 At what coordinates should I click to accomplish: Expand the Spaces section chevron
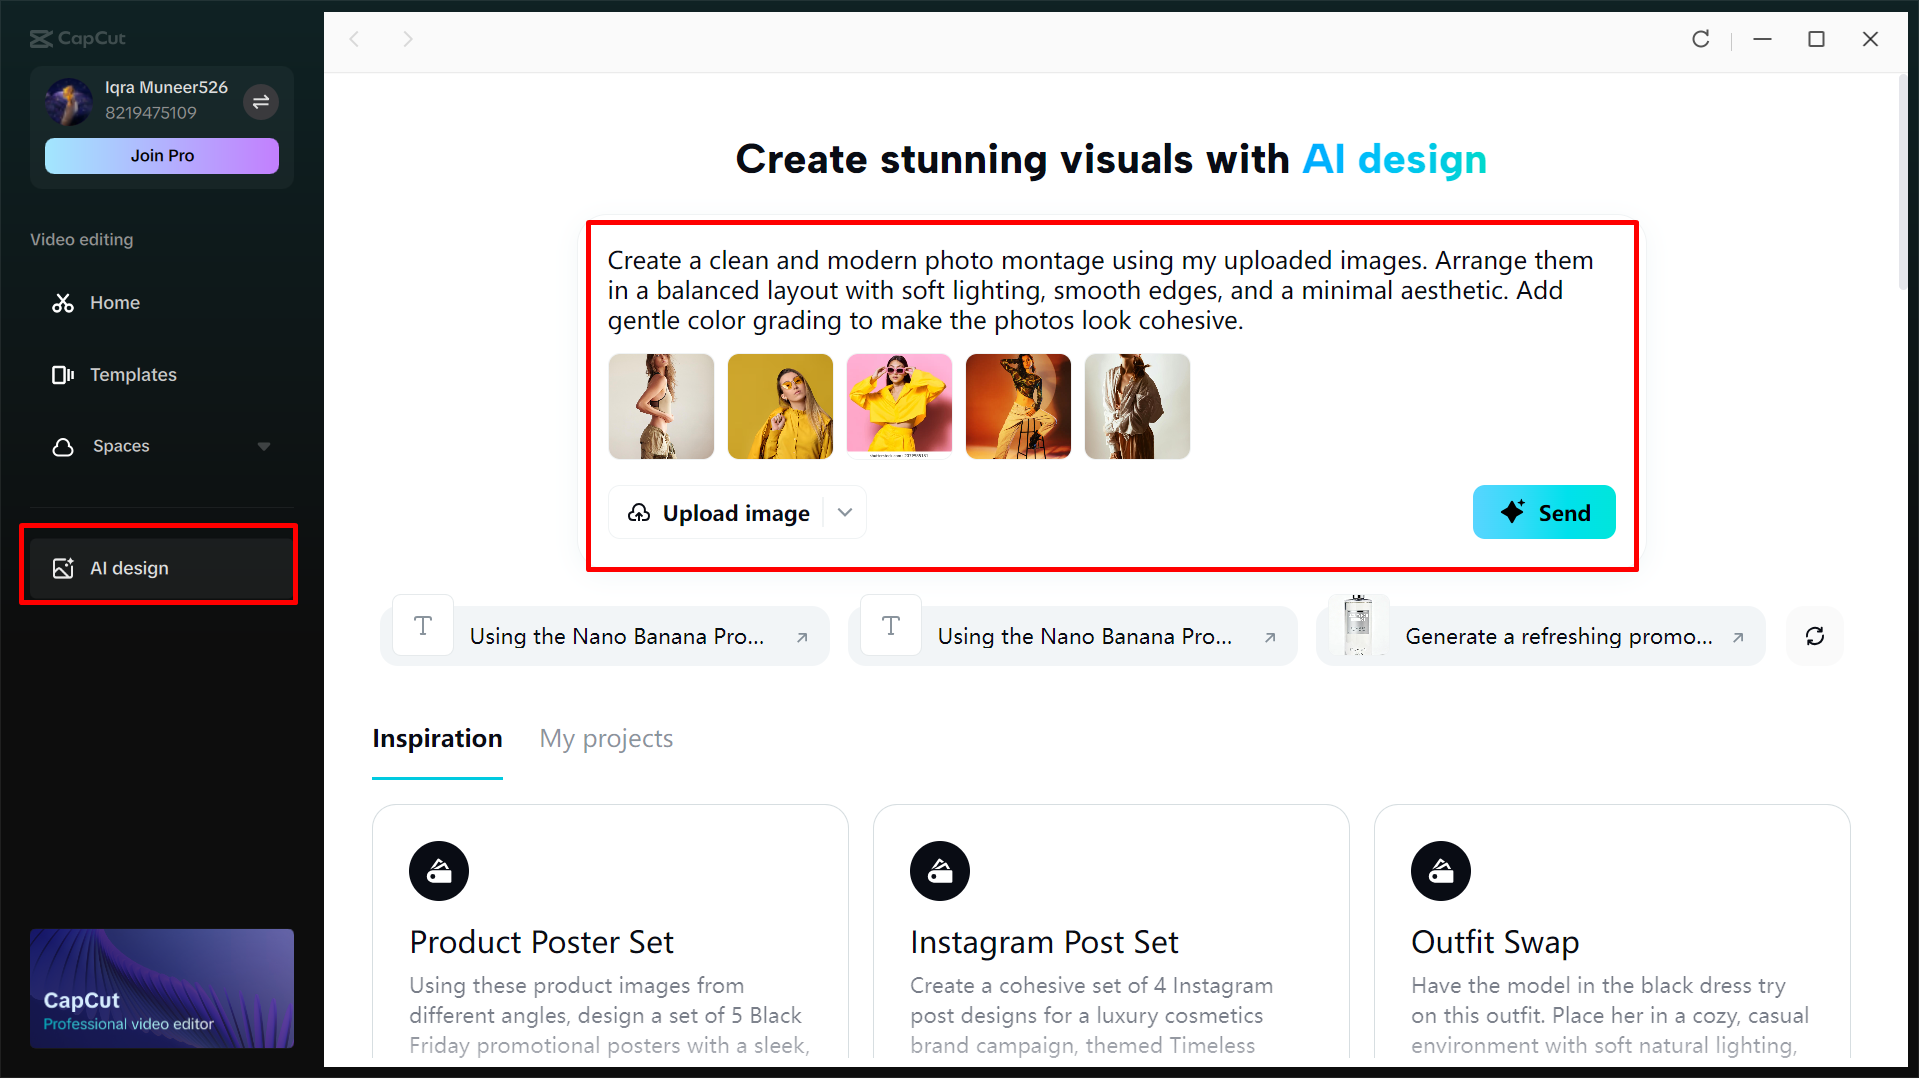click(263, 446)
